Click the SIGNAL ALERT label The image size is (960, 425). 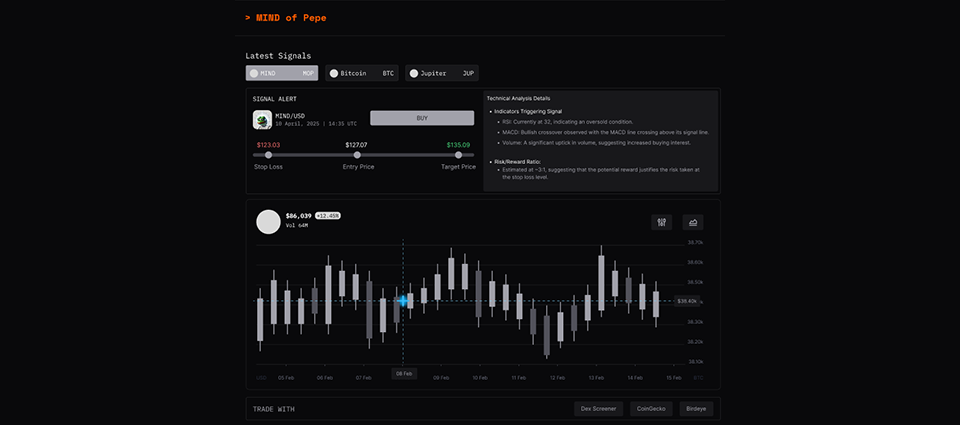pos(275,99)
